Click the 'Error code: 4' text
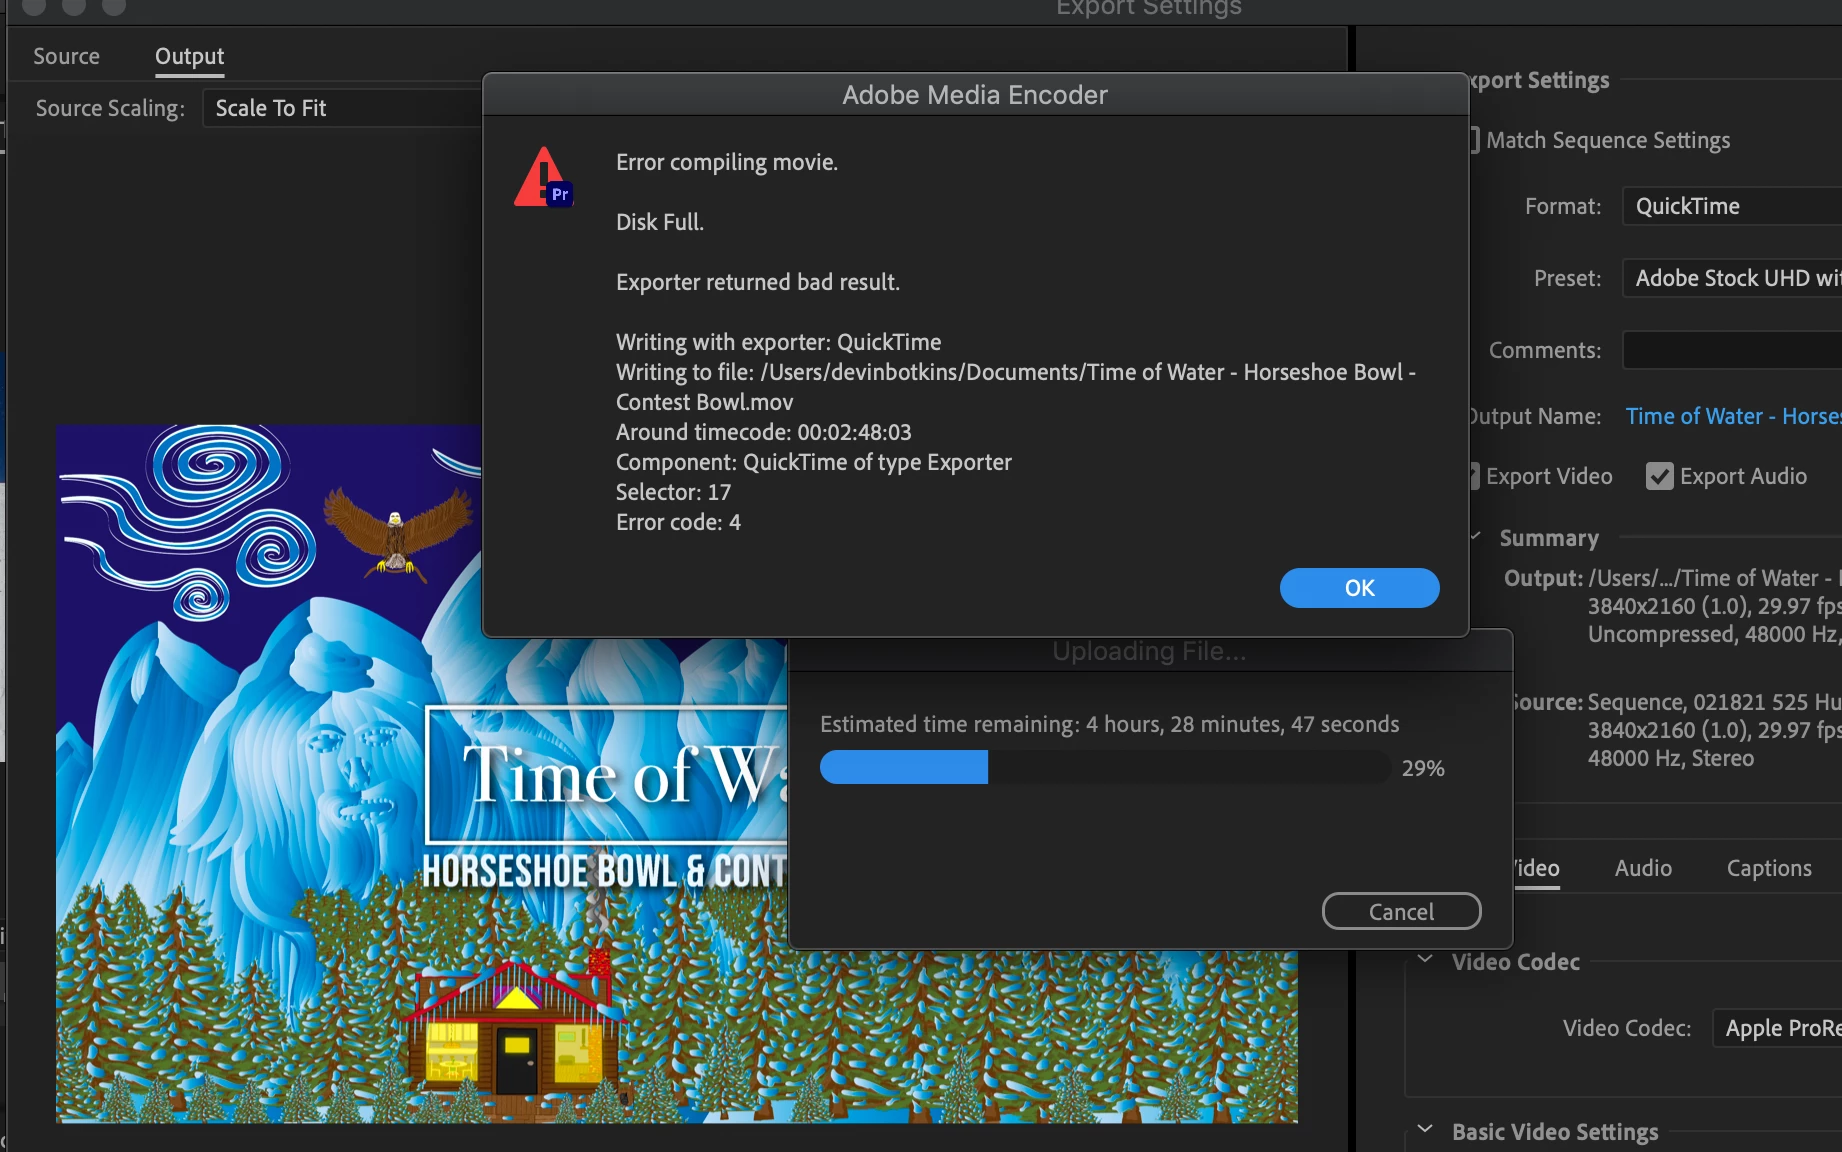 tap(678, 522)
